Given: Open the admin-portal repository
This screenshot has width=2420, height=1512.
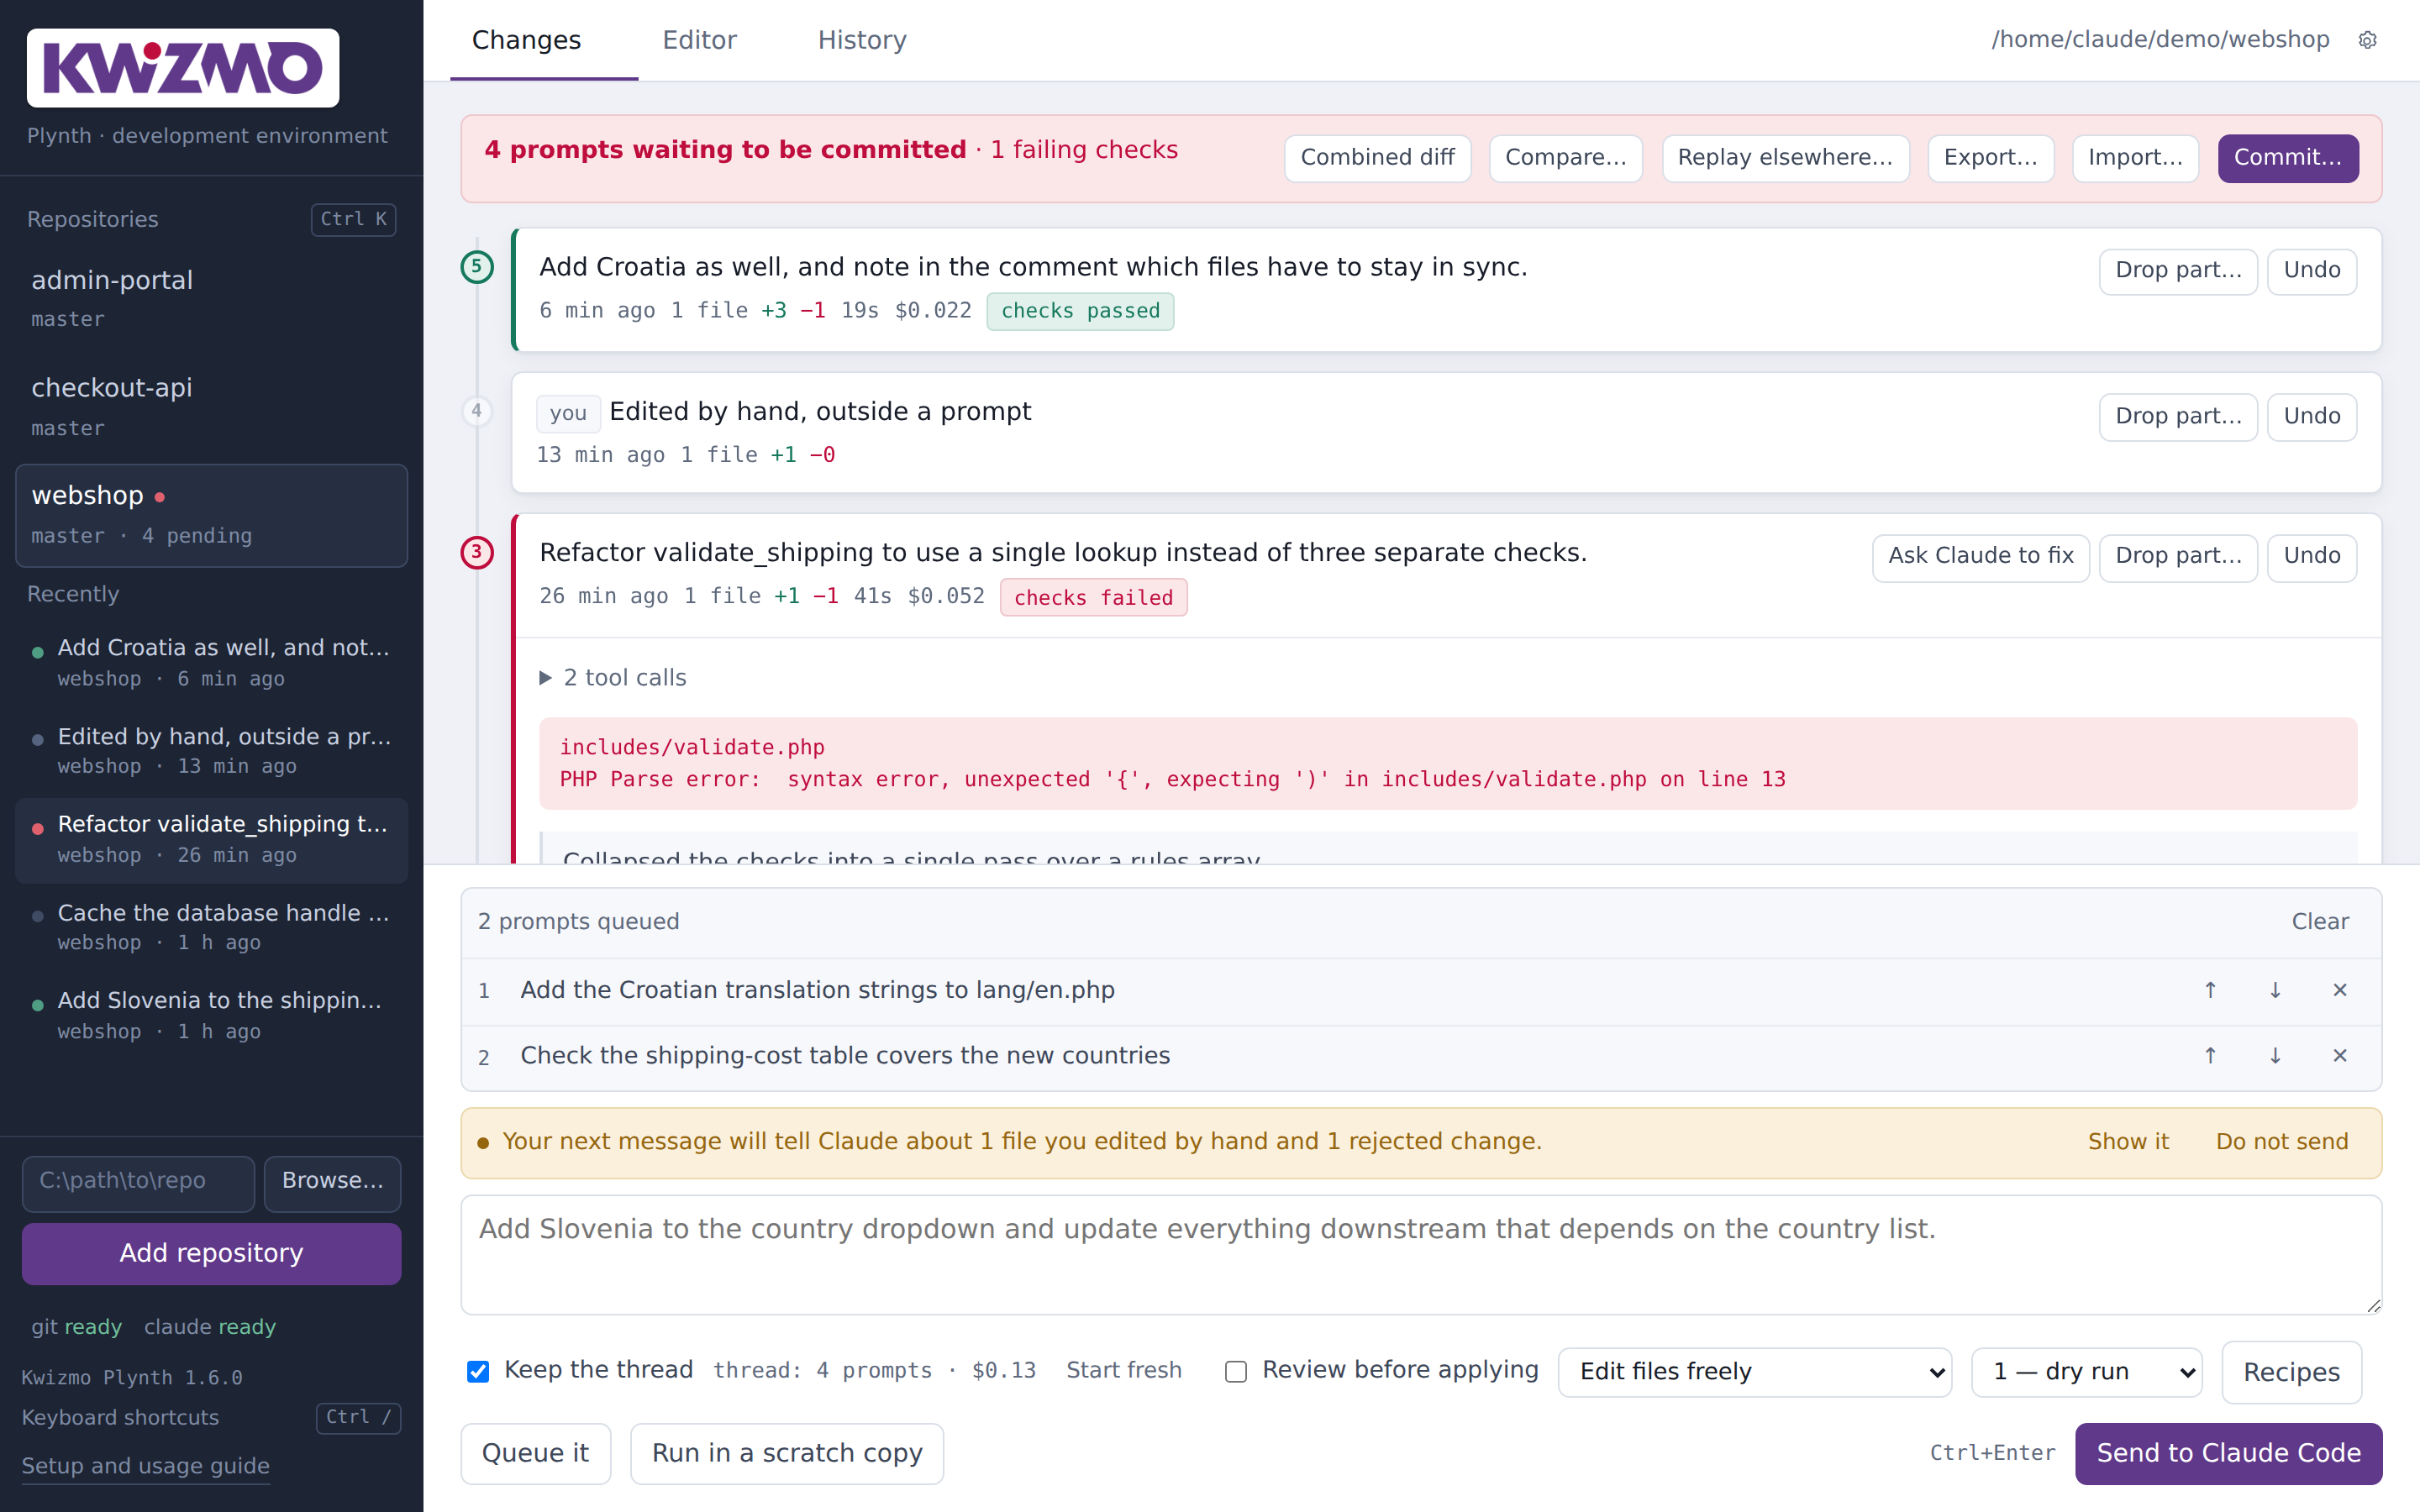Looking at the screenshot, I should click(211, 298).
